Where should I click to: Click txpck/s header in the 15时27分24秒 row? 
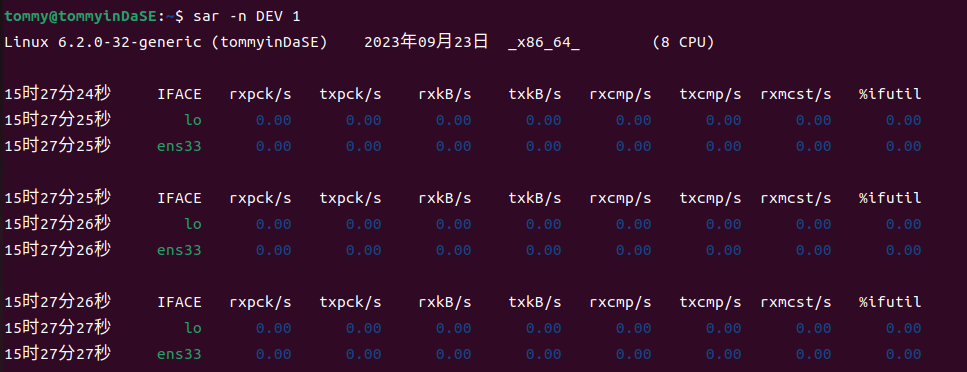pyautogui.click(x=350, y=94)
